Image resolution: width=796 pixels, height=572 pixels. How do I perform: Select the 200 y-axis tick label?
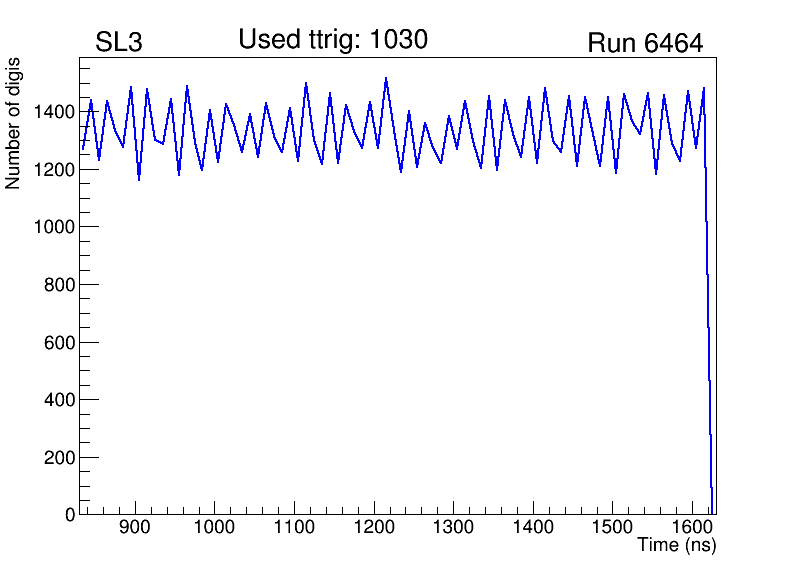(58, 457)
